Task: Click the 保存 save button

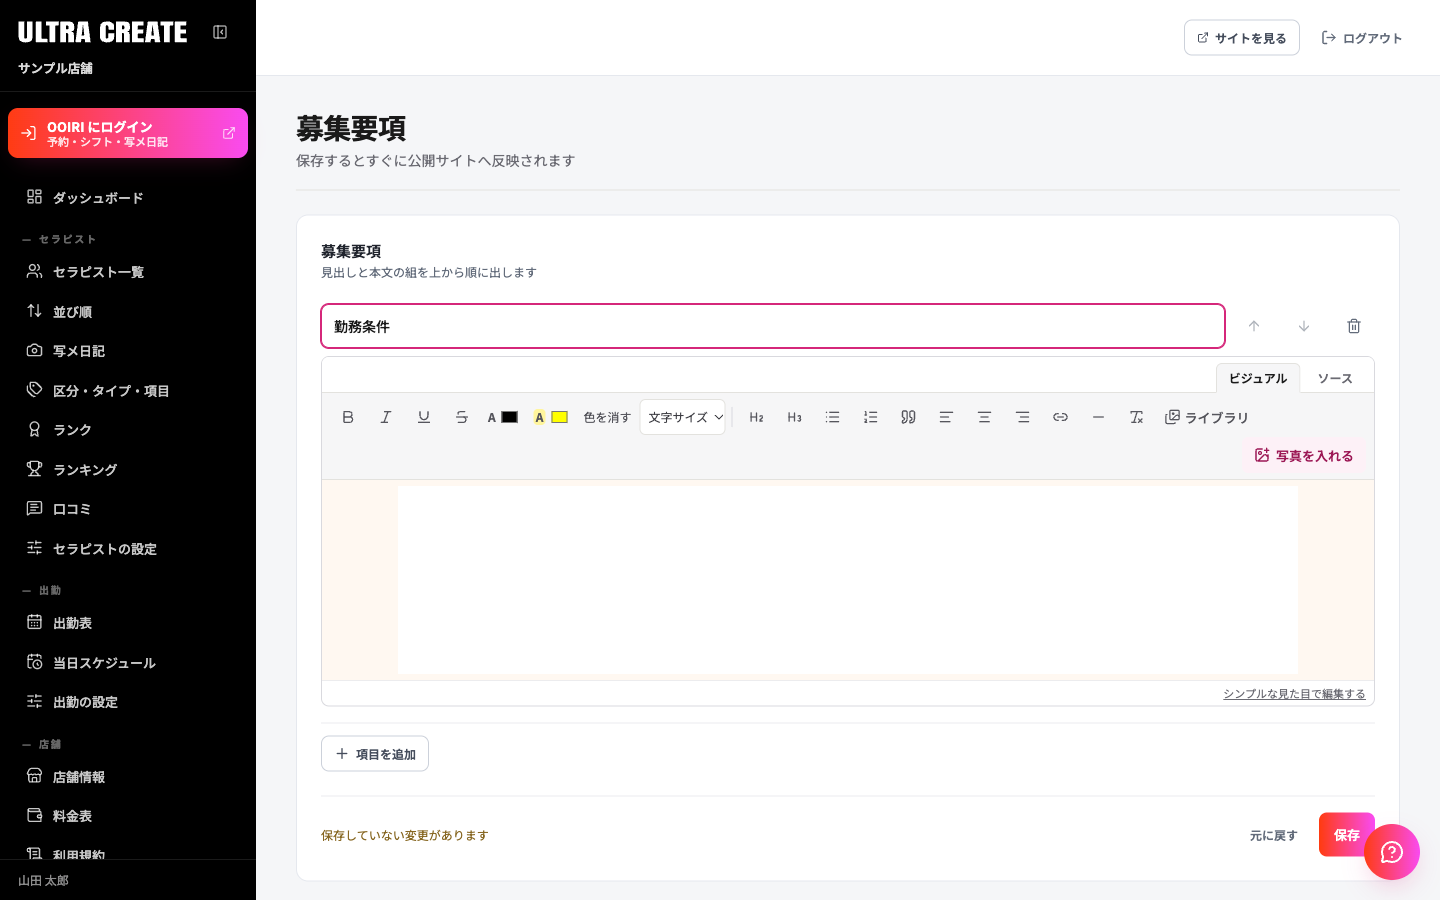Action: [1347, 835]
